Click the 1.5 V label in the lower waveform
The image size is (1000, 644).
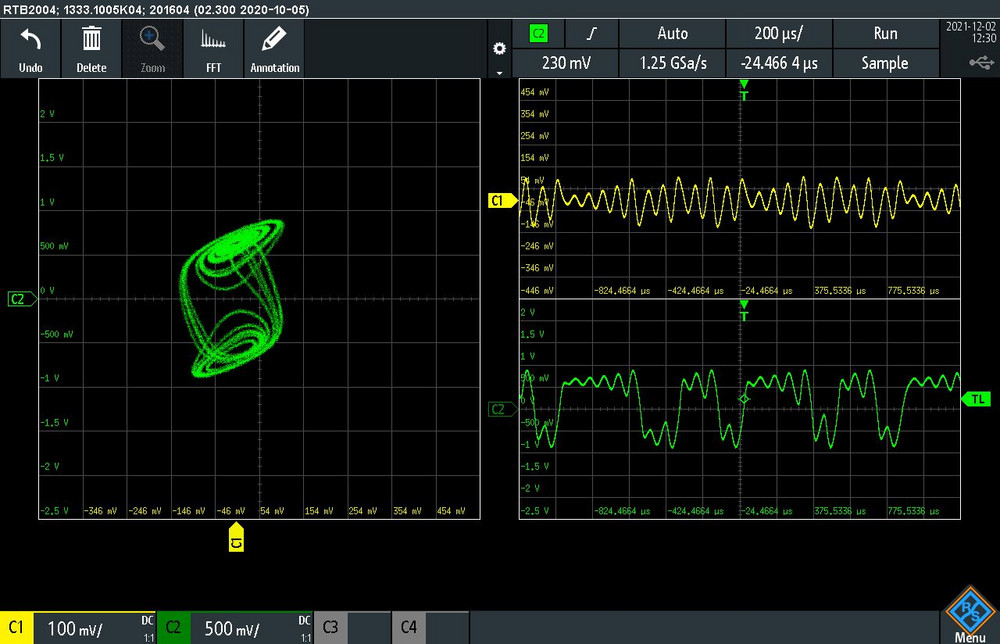(x=533, y=334)
